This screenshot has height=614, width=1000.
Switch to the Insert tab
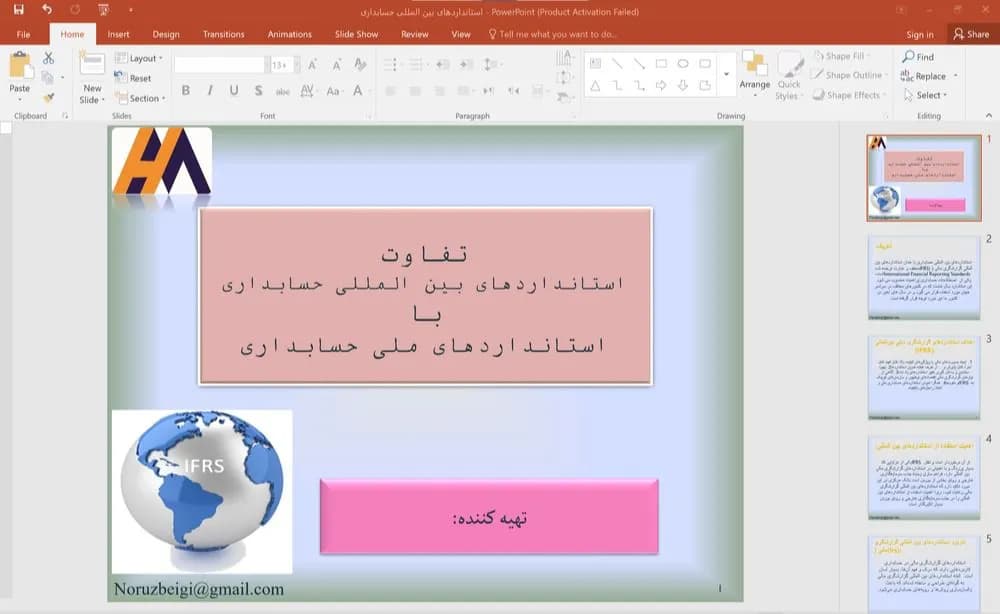click(x=118, y=34)
